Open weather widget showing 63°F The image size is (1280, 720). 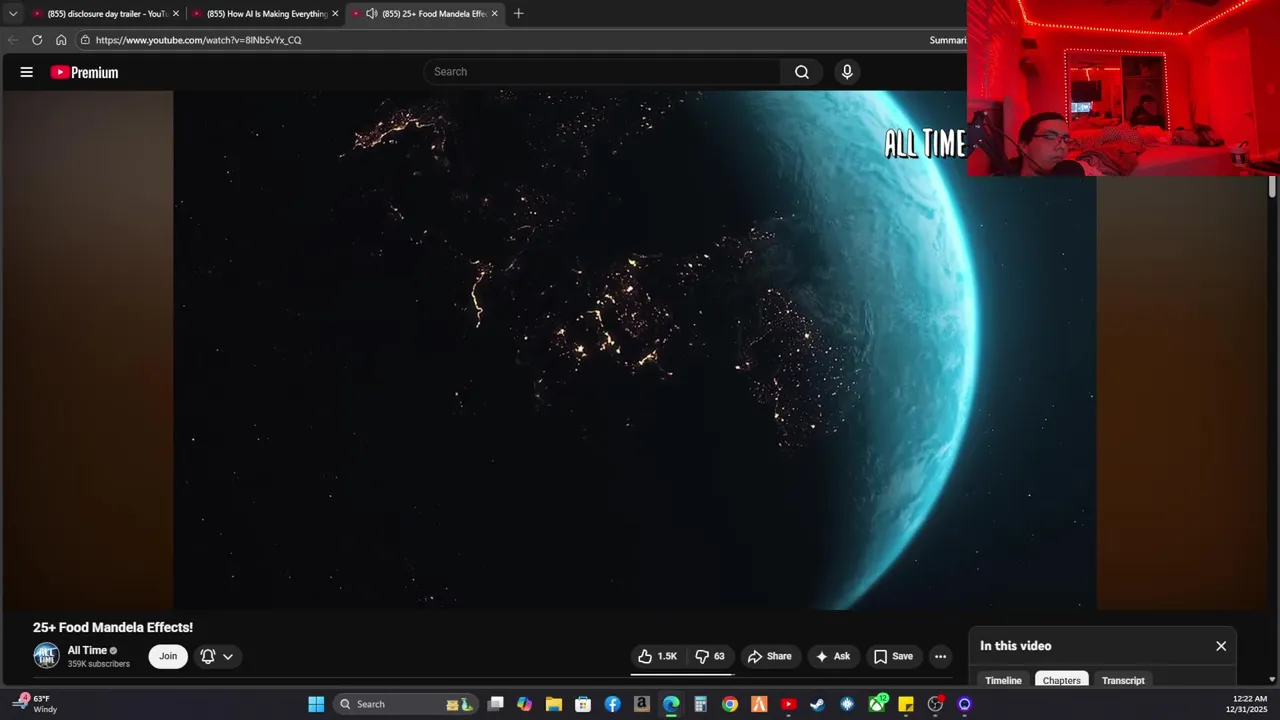pos(38,704)
